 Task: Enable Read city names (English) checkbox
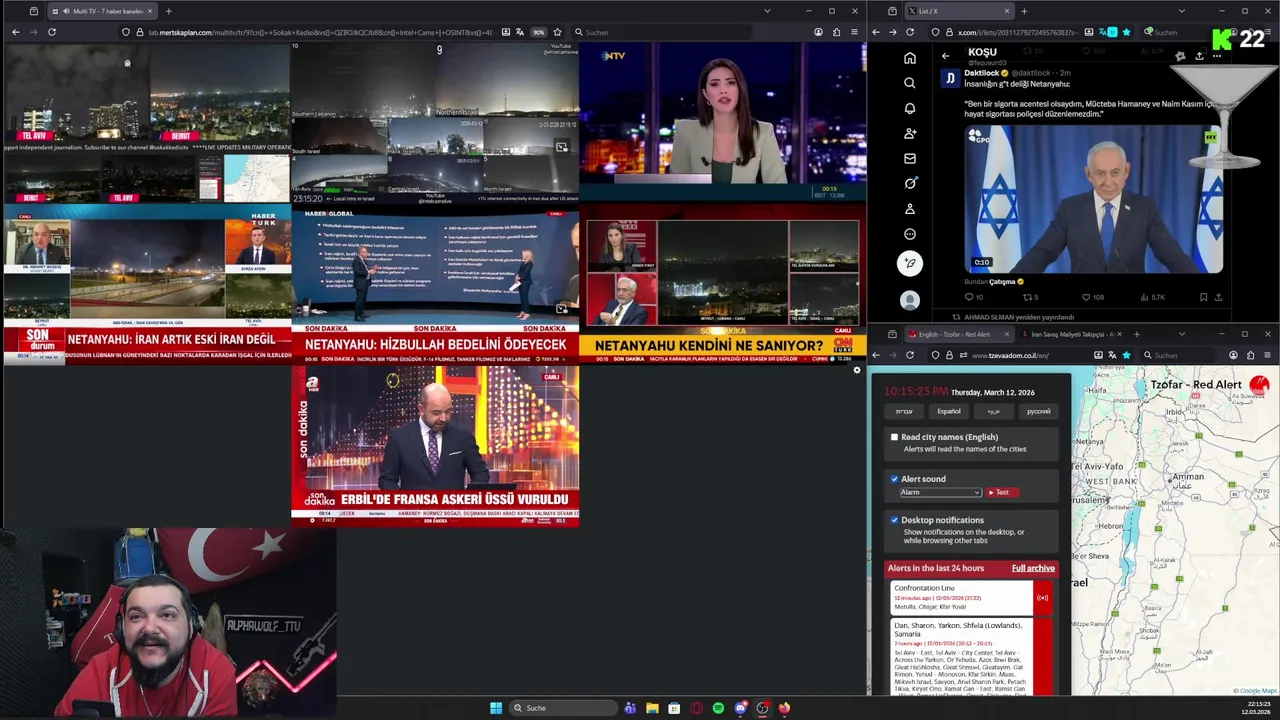(x=894, y=437)
